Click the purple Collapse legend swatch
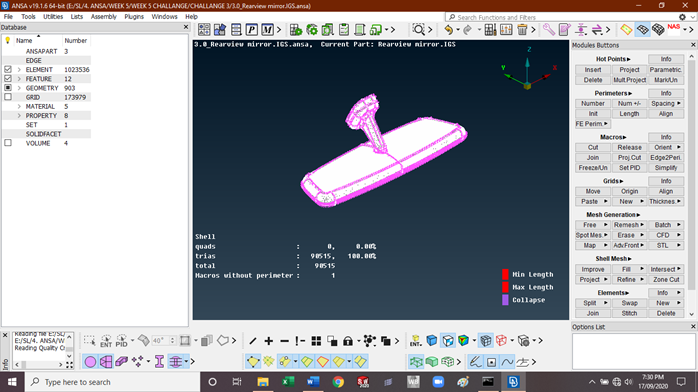The image size is (698, 392). [x=505, y=300]
